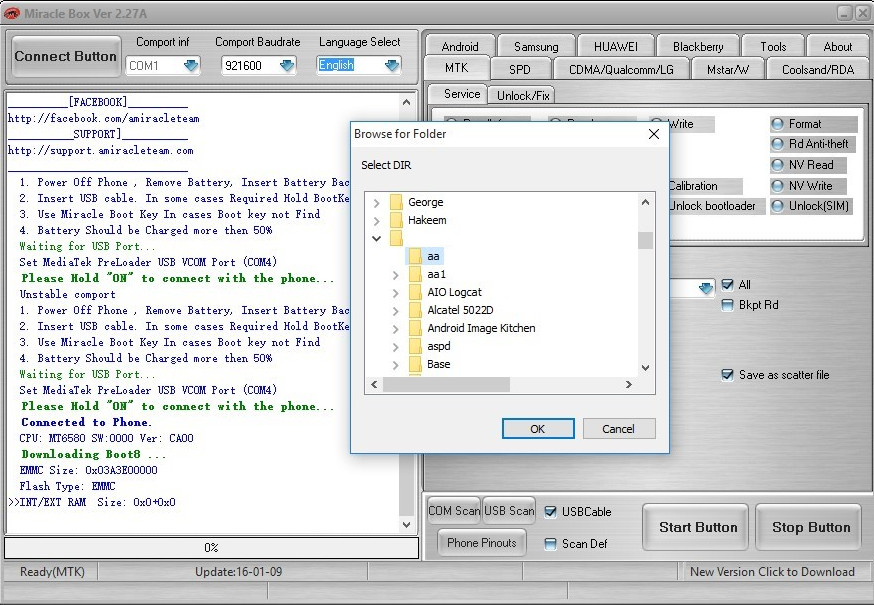Expand the Android Image Kitchen node
The image size is (874, 605).
click(x=396, y=328)
